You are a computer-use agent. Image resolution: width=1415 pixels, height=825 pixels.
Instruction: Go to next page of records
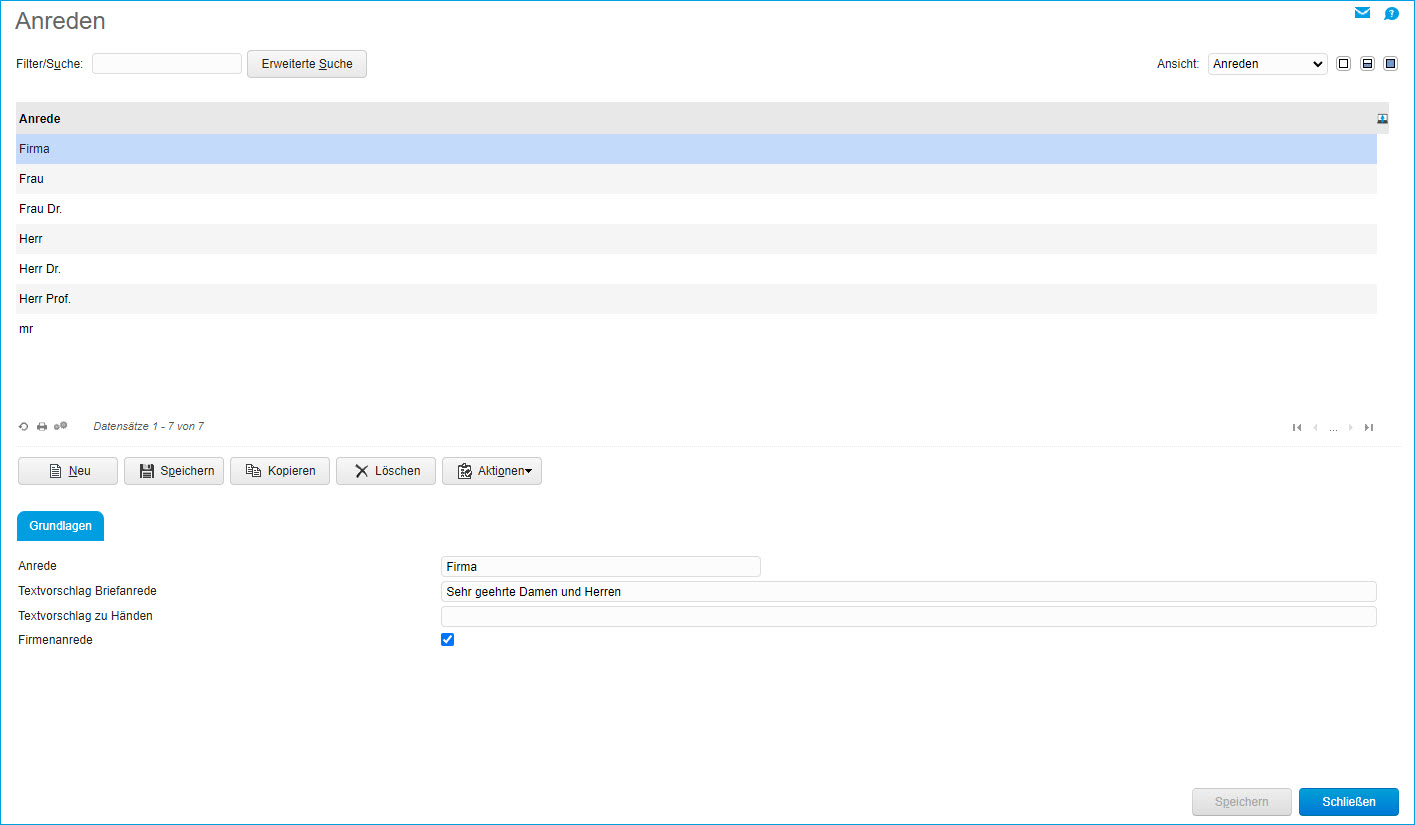click(x=1351, y=428)
